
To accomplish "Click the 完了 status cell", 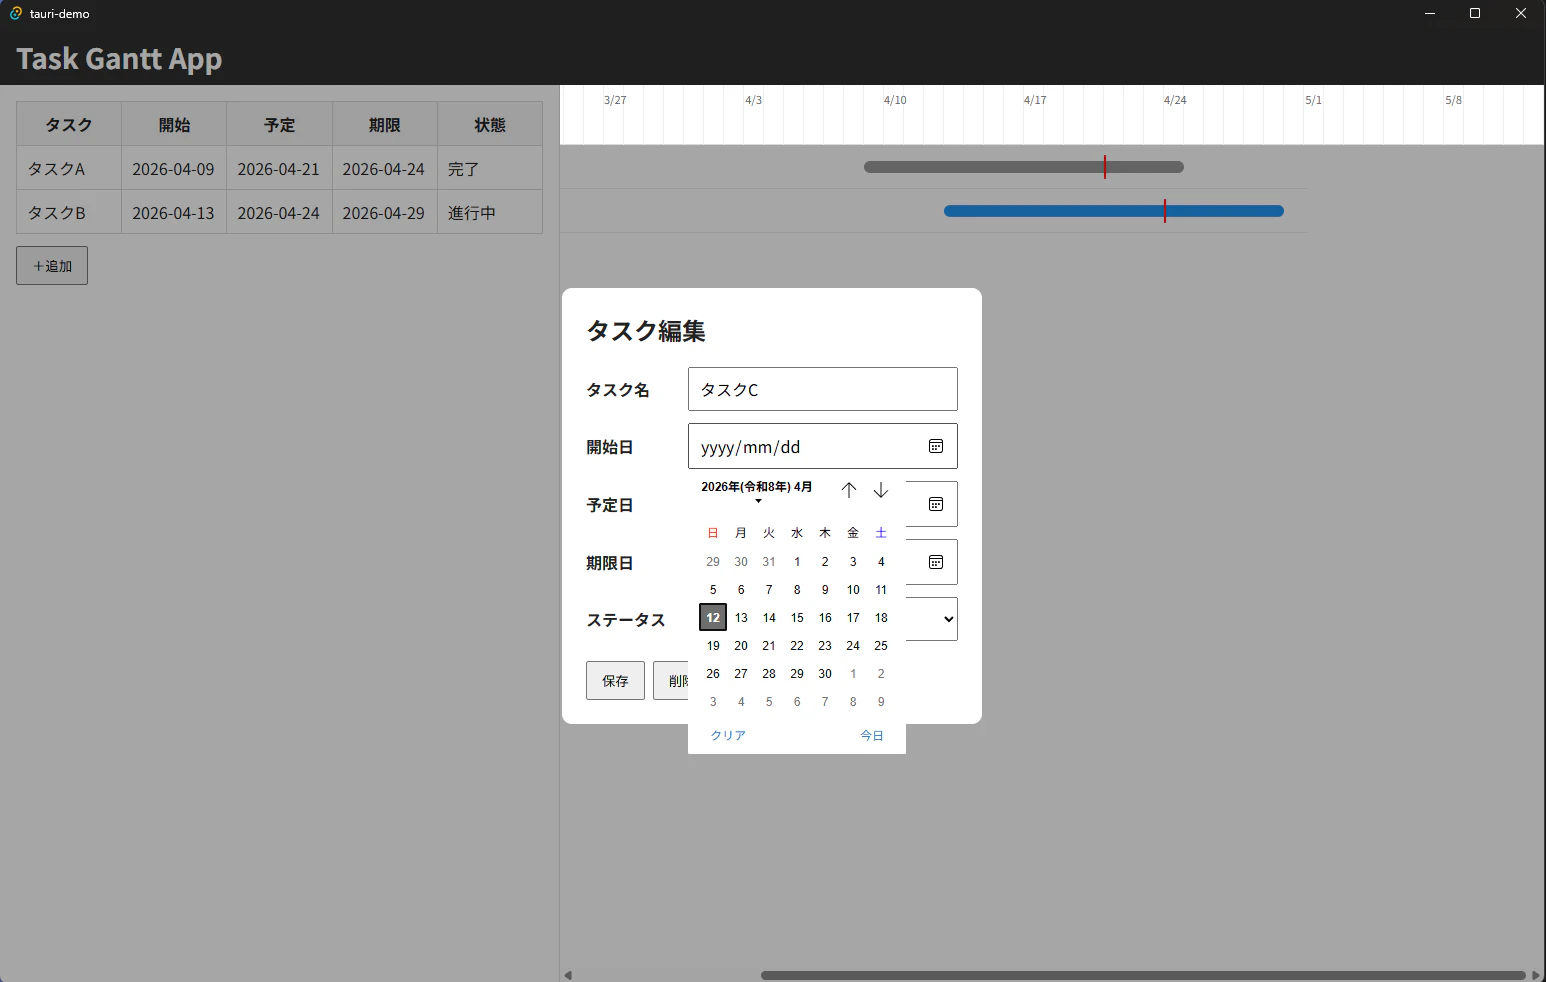I will [490, 168].
